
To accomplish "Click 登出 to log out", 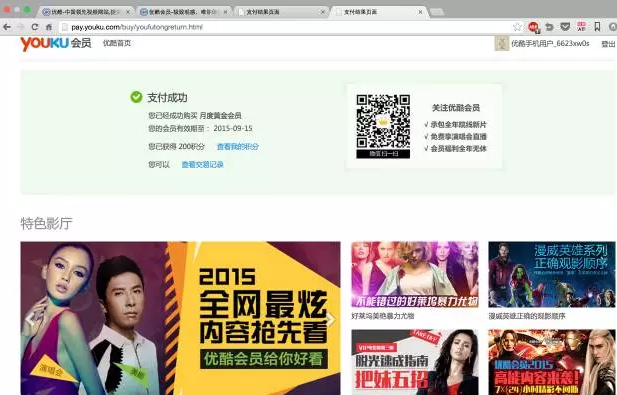I will coord(608,44).
